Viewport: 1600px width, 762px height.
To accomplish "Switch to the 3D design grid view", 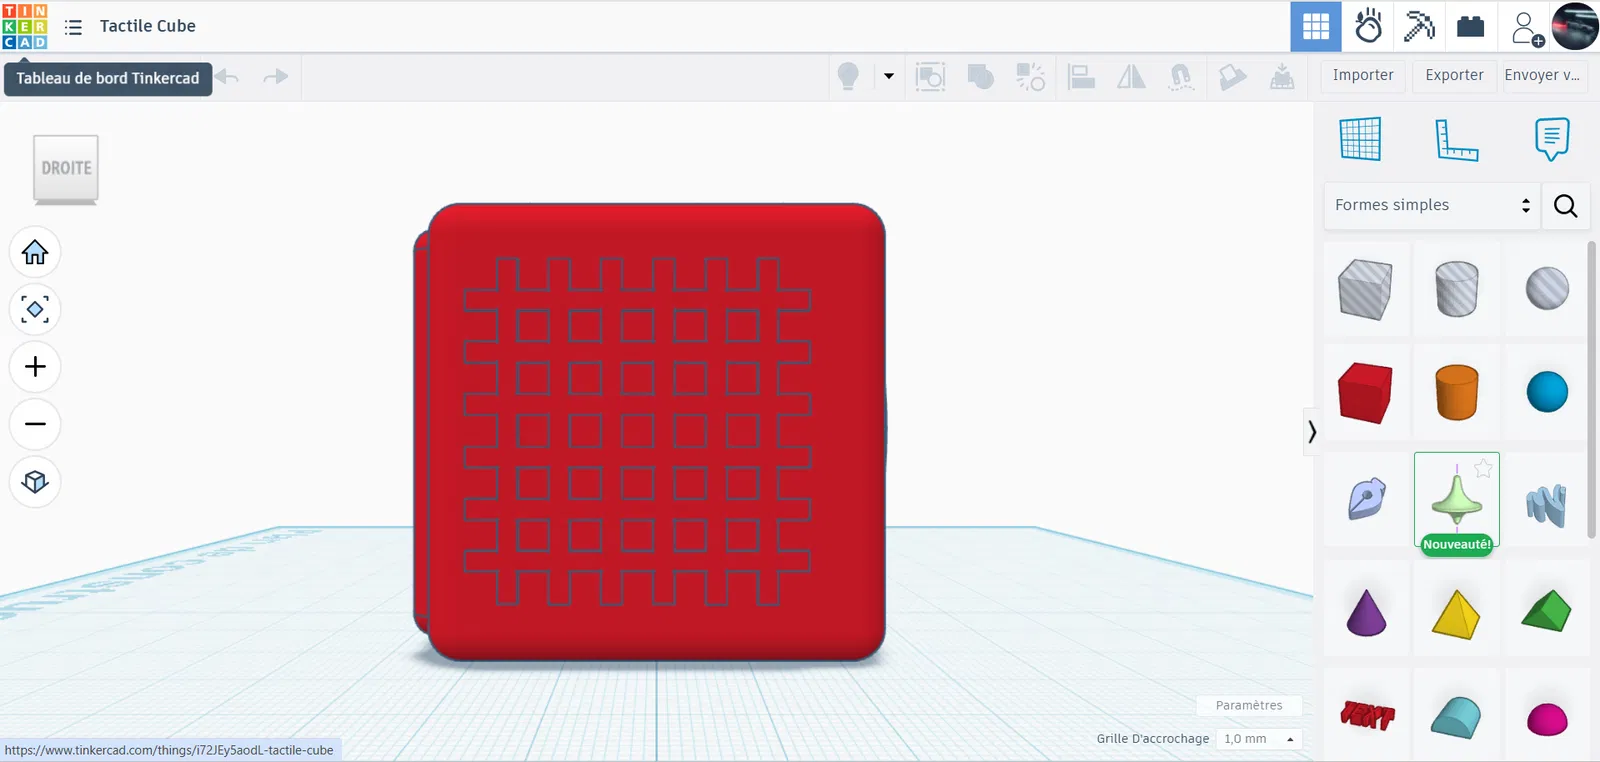I will [1316, 26].
